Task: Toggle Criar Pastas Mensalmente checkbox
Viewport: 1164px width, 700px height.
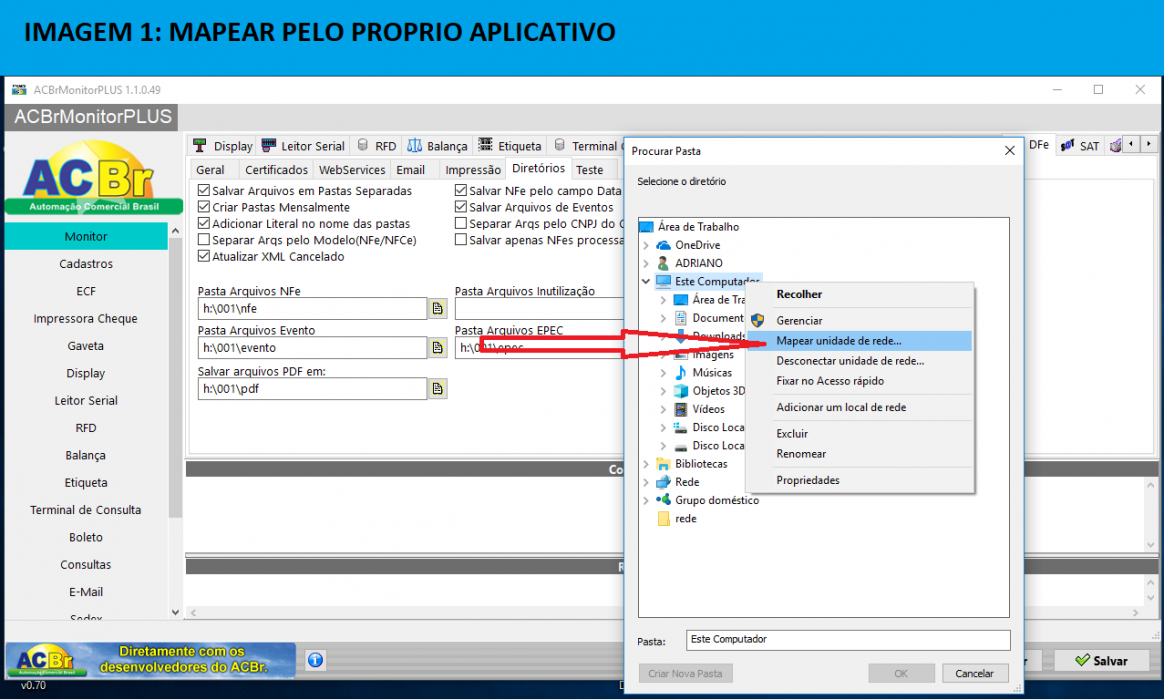Action: click(203, 207)
